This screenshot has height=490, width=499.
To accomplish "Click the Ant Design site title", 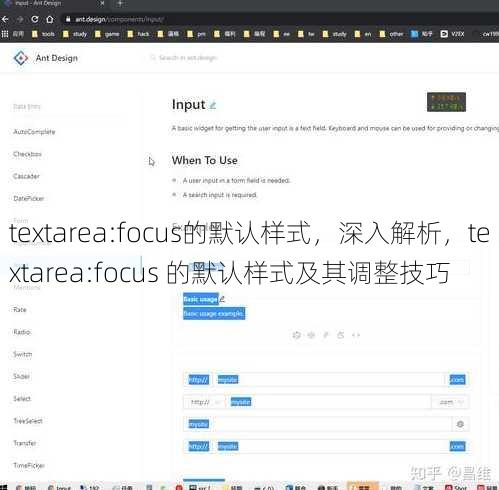I will coord(57,58).
